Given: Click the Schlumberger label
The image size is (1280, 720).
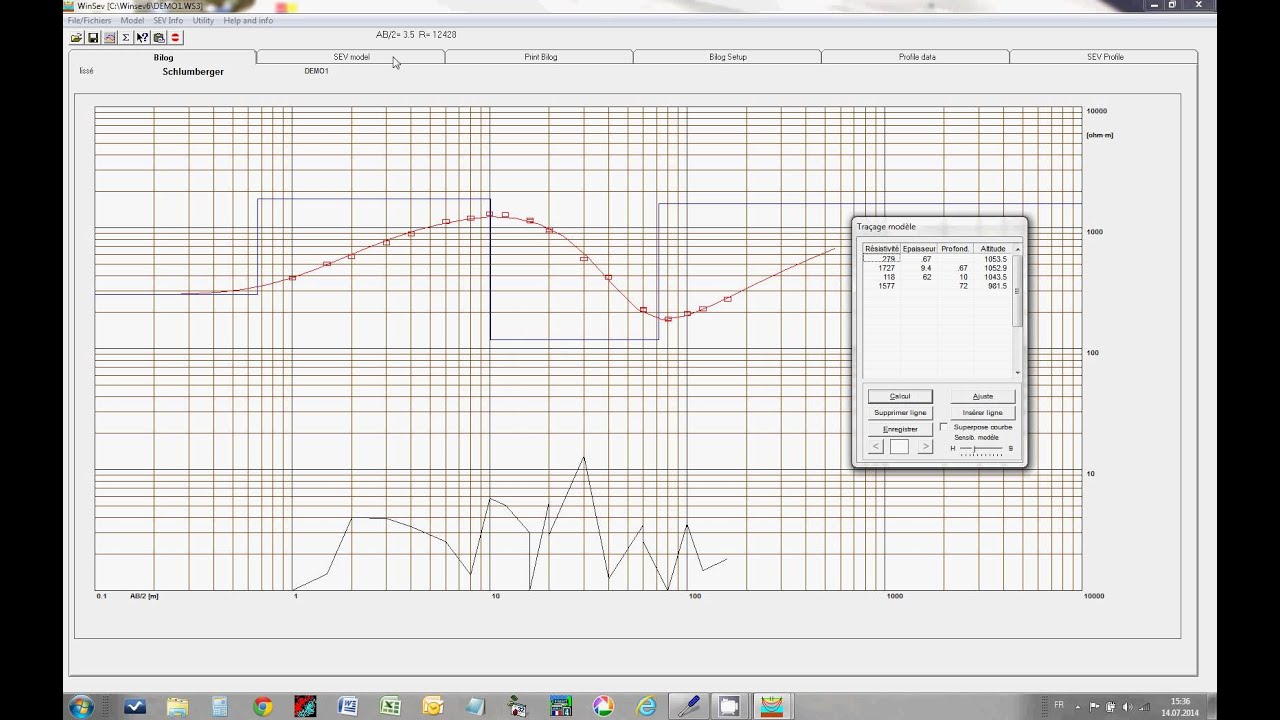Looking at the screenshot, I should 193,72.
